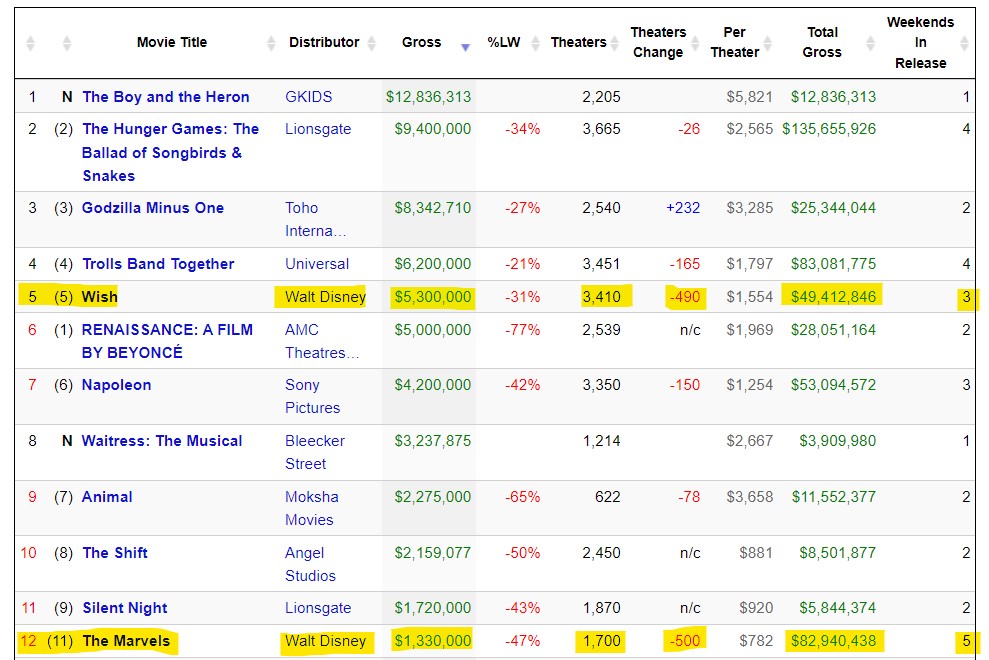
Task: Click the Wish movie title
Action: point(100,297)
